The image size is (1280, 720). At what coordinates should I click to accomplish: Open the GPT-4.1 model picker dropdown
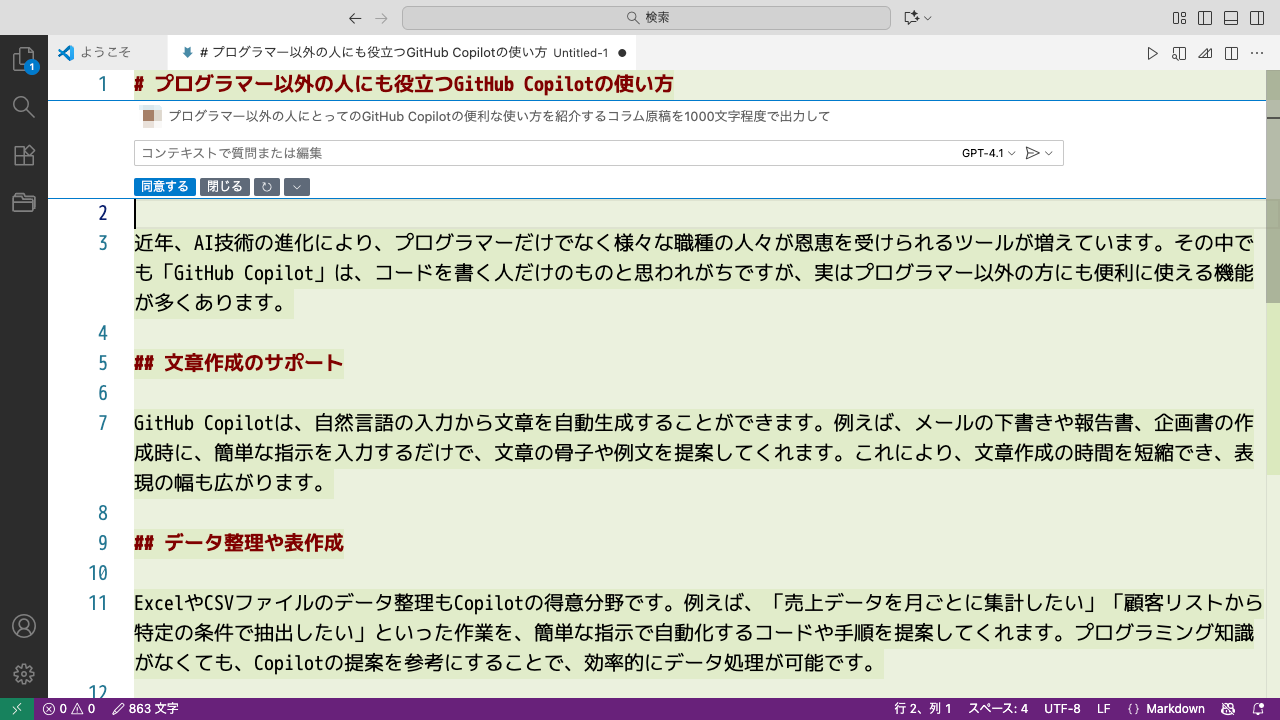(988, 153)
